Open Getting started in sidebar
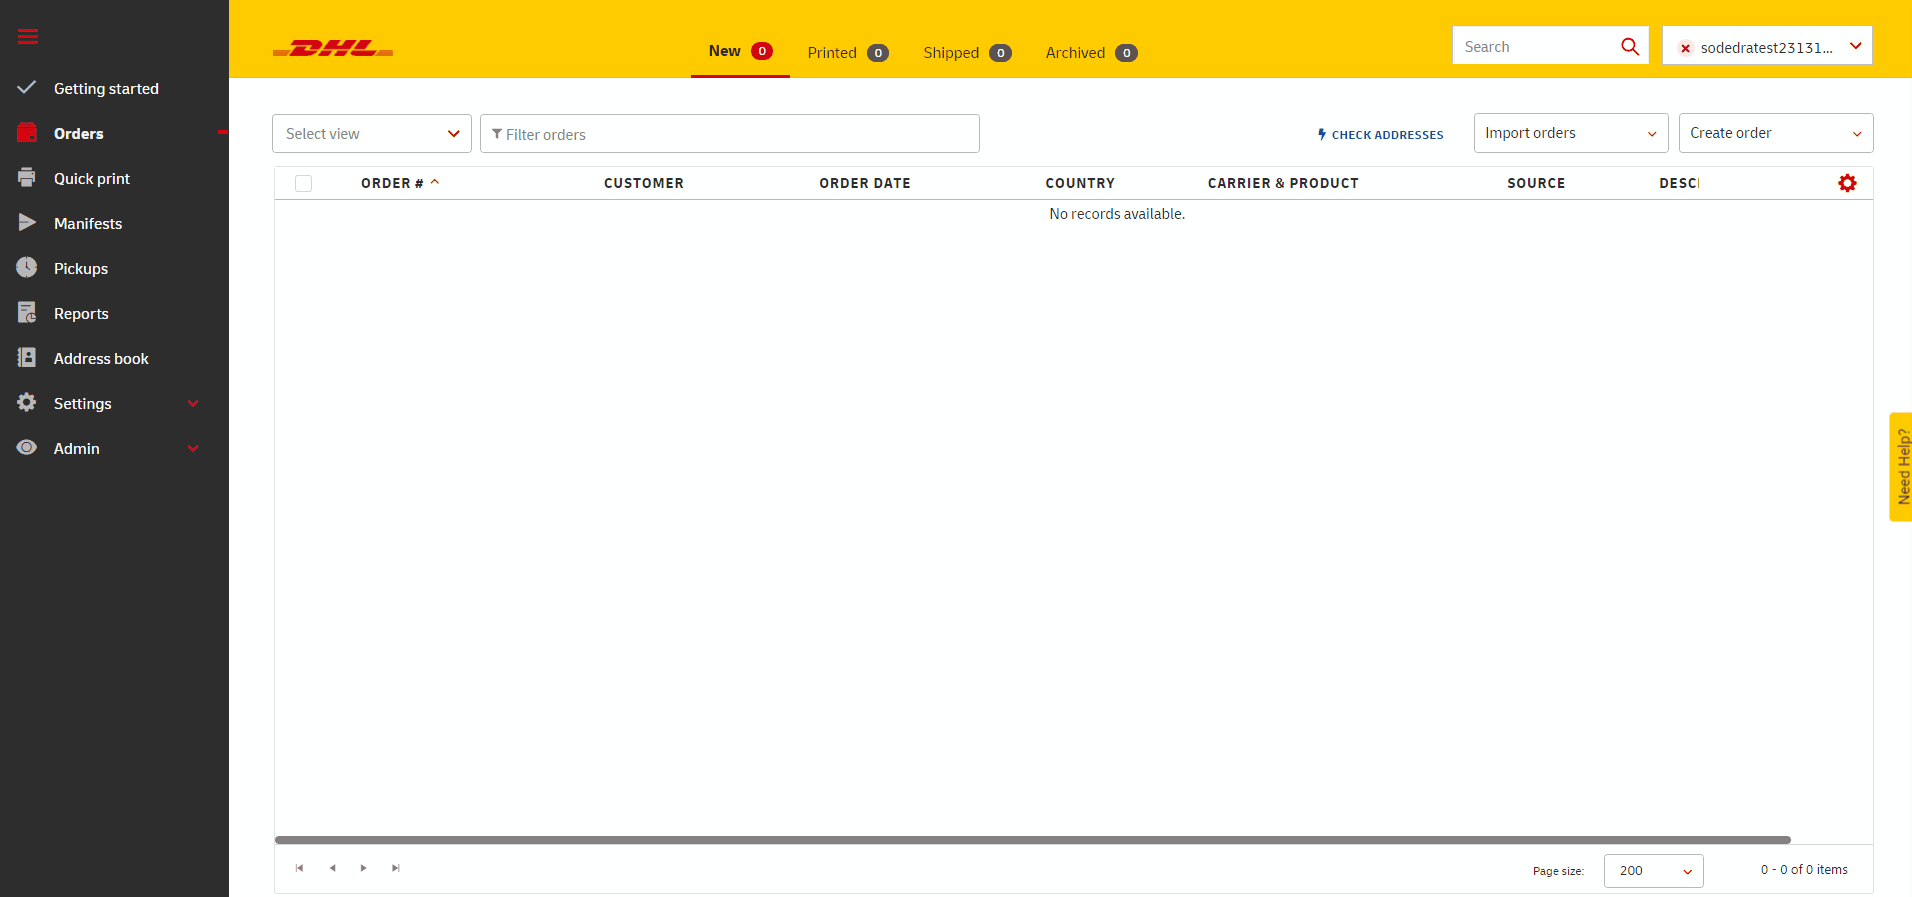 click(x=106, y=88)
